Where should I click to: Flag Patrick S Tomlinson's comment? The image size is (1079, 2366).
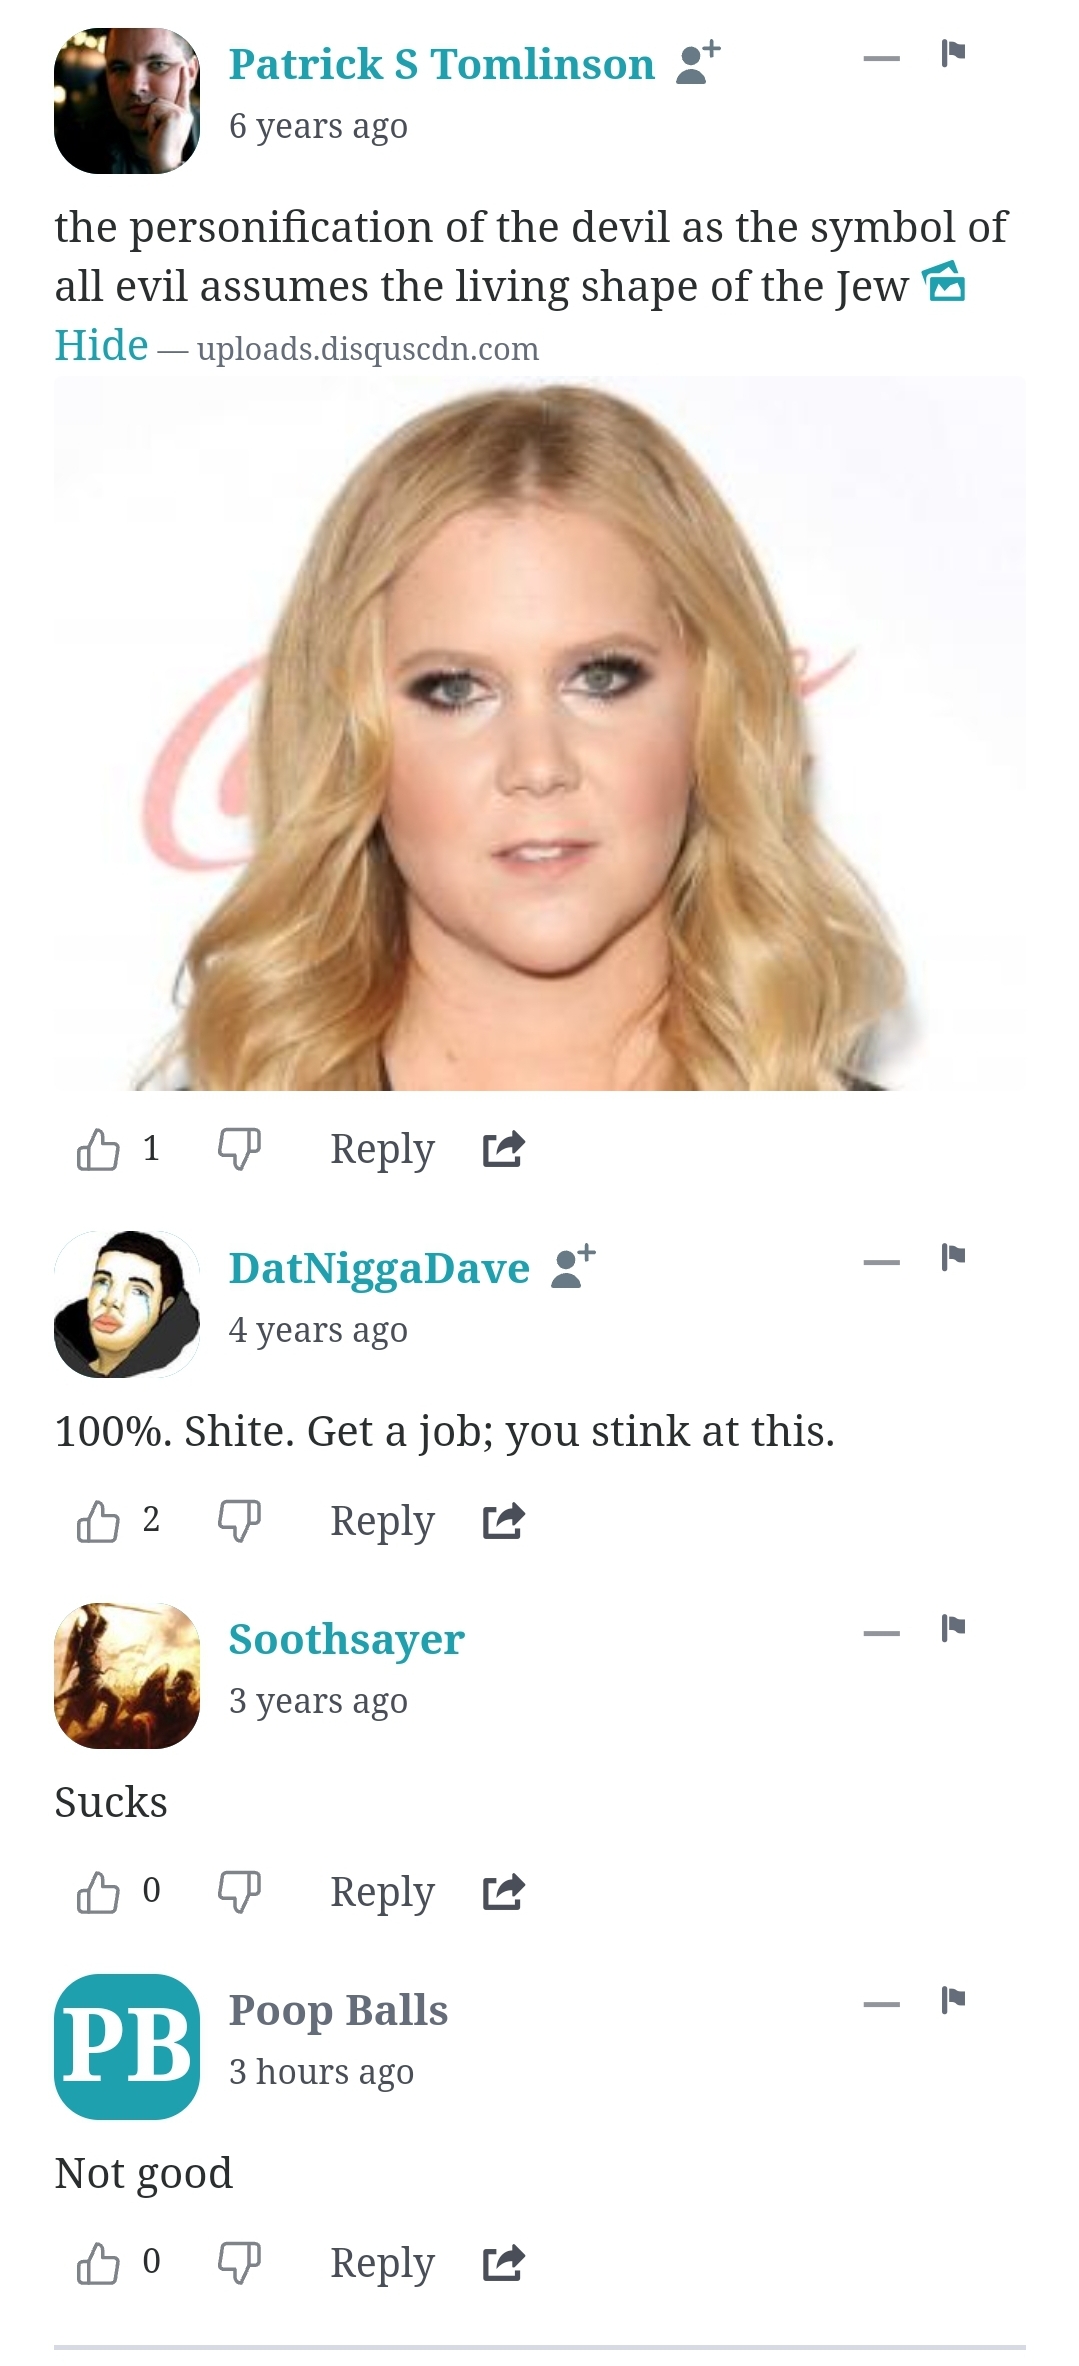coord(953,52)
